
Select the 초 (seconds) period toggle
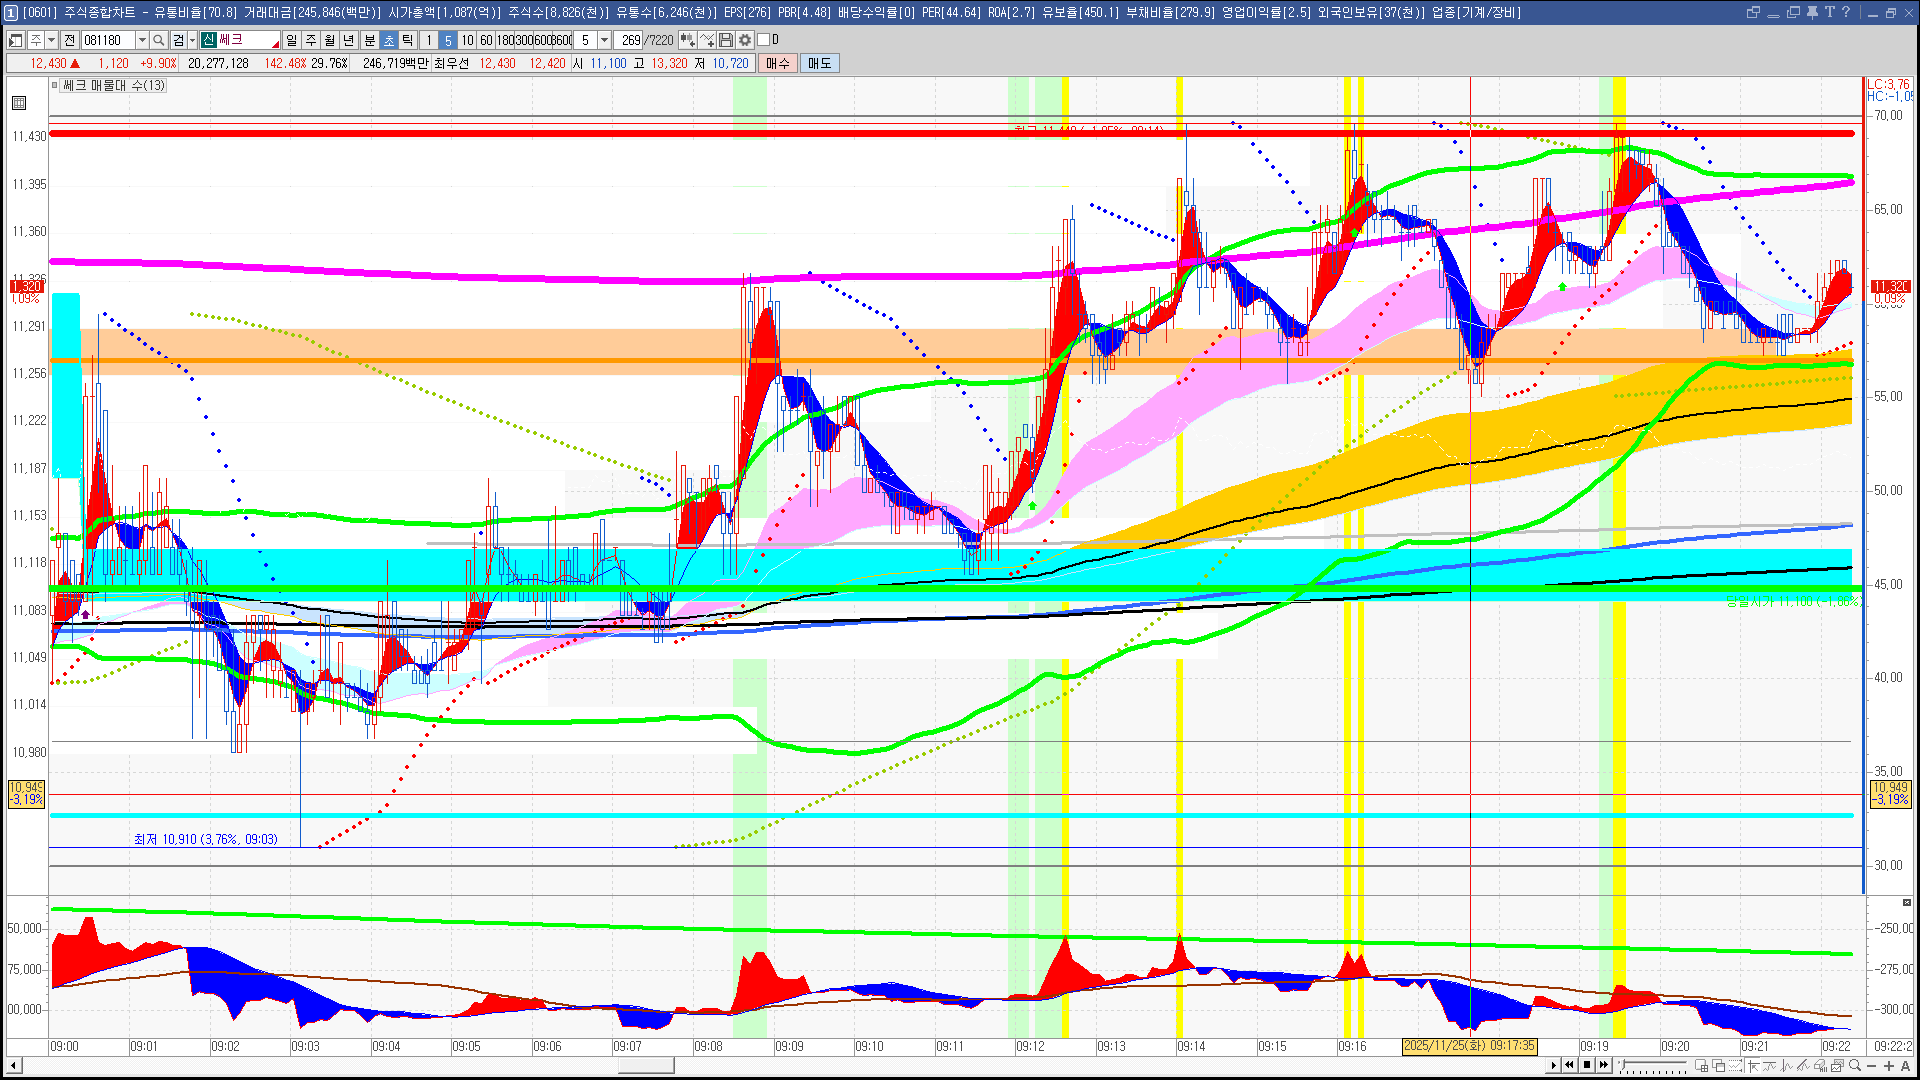point(389,40)
